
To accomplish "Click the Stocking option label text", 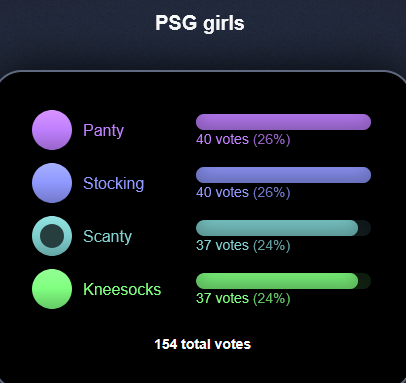I will click(x=114, y=183).
